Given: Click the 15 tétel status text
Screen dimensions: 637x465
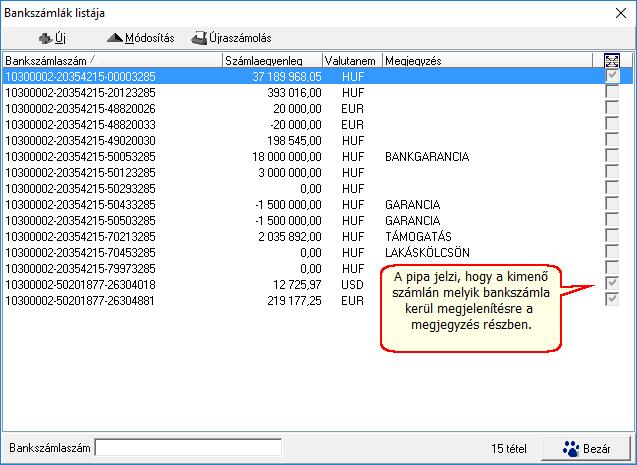Looking at the screenshot, I should pos(509,448).
